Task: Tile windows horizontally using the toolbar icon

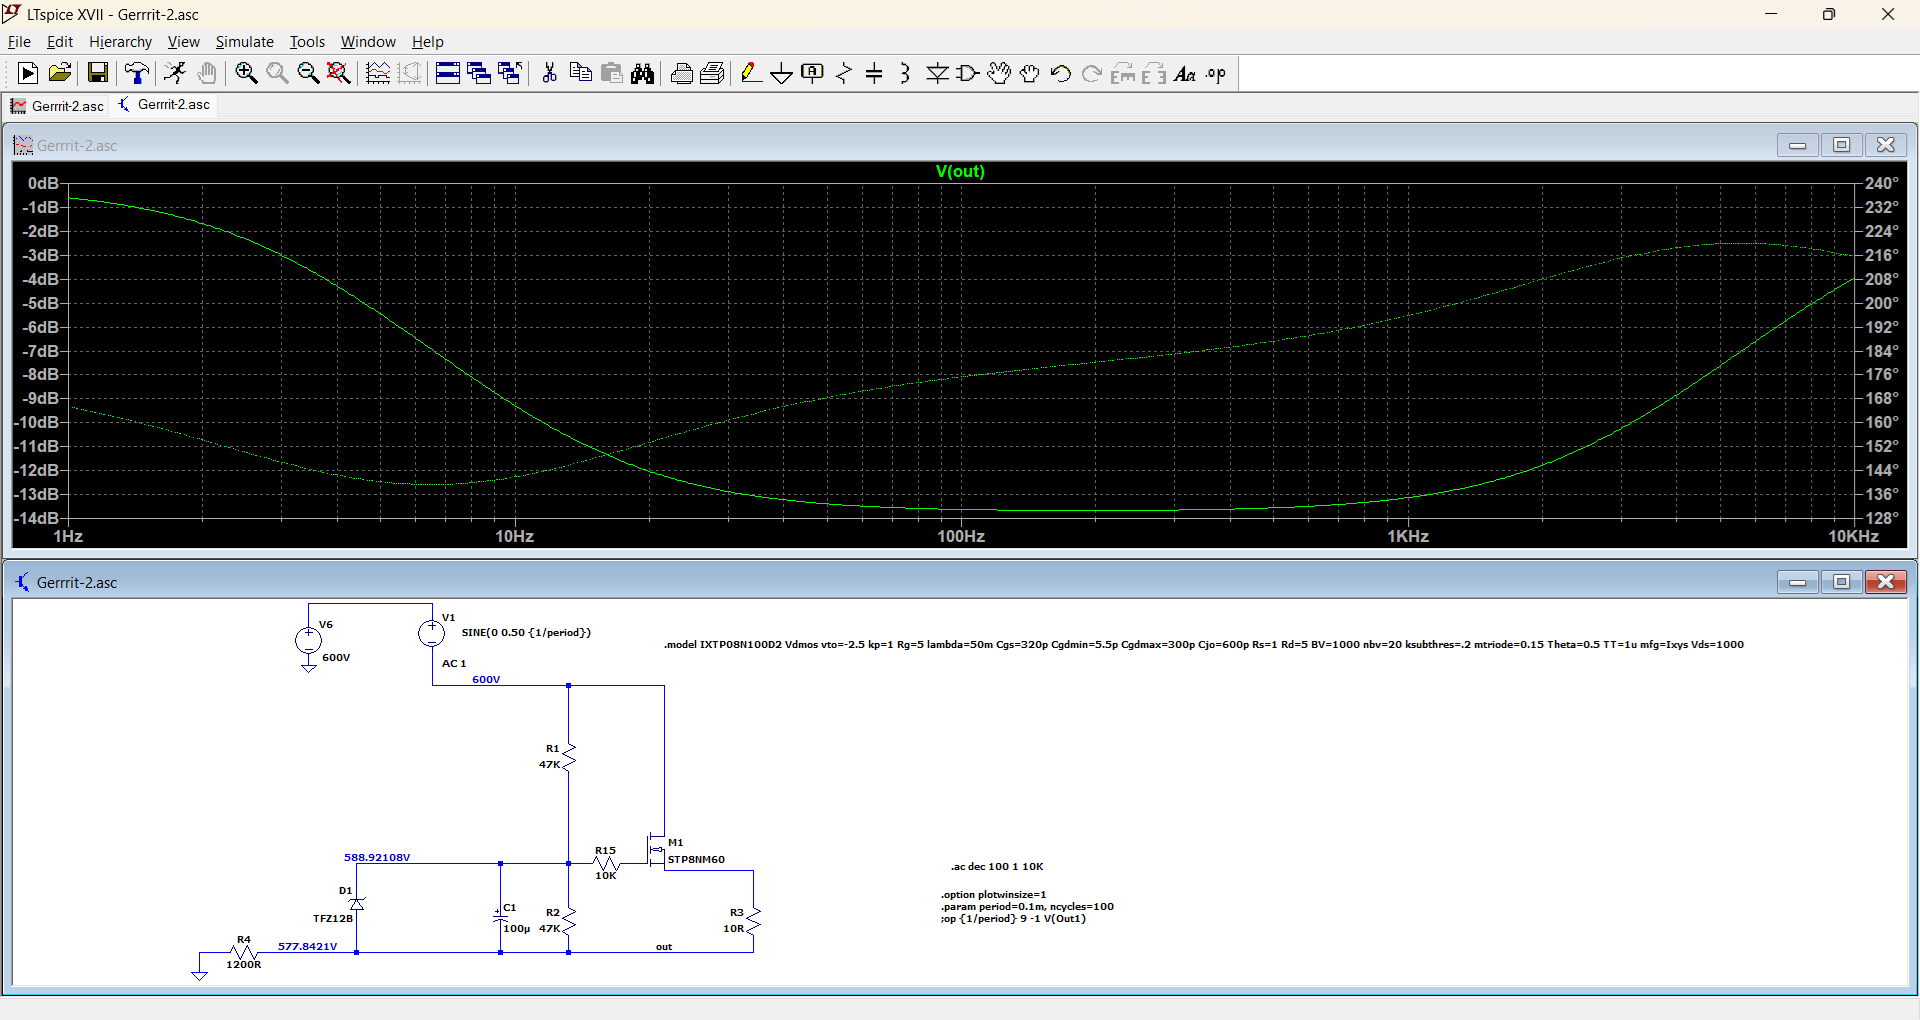Action: pyautogui.click(x=448, y=73)
